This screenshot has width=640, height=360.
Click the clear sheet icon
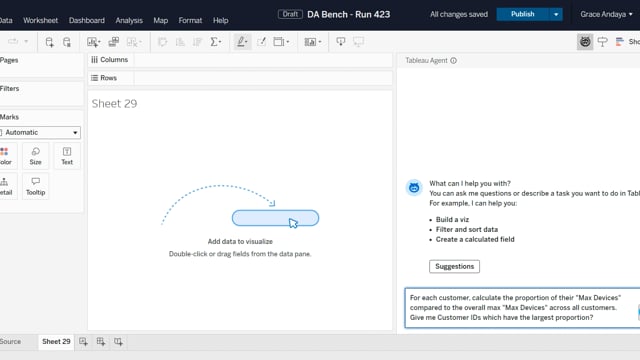(x=133, y=42)
